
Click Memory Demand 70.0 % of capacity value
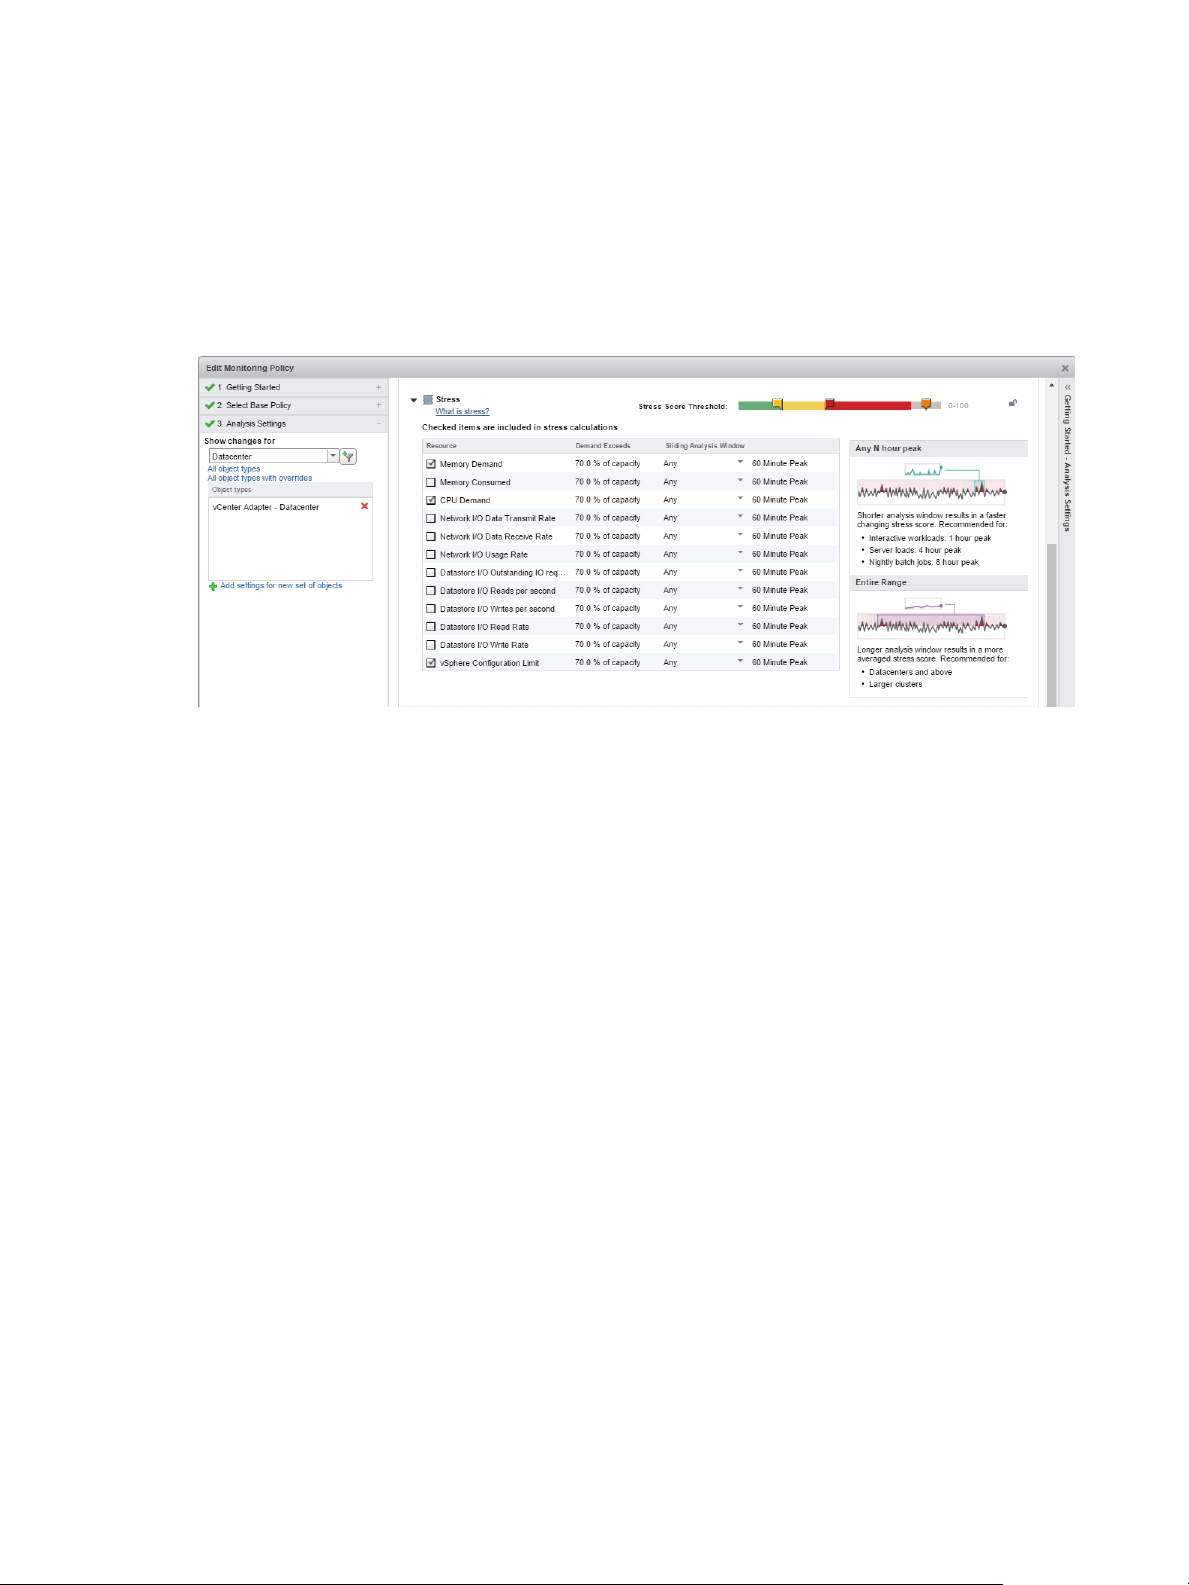(x=607, y=464)
